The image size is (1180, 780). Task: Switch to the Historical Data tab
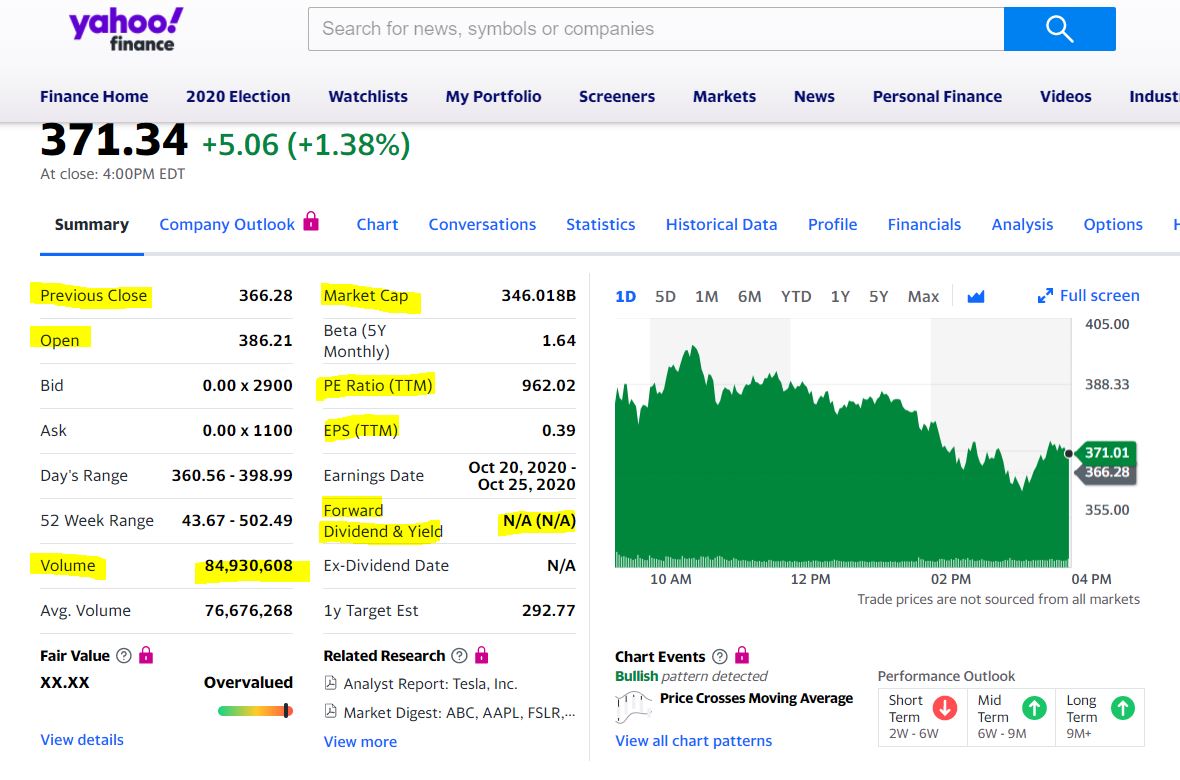[721, 224]
